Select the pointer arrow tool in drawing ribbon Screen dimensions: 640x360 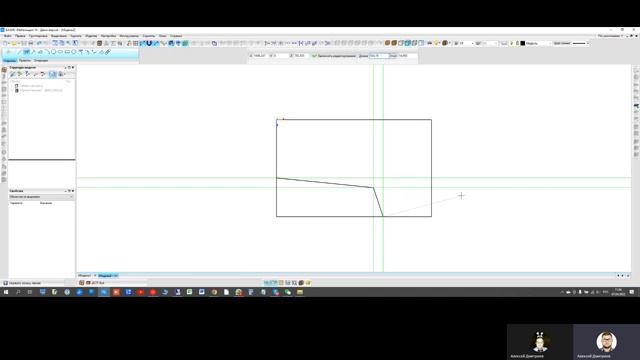pyautogui.click(x=9, y=52)
